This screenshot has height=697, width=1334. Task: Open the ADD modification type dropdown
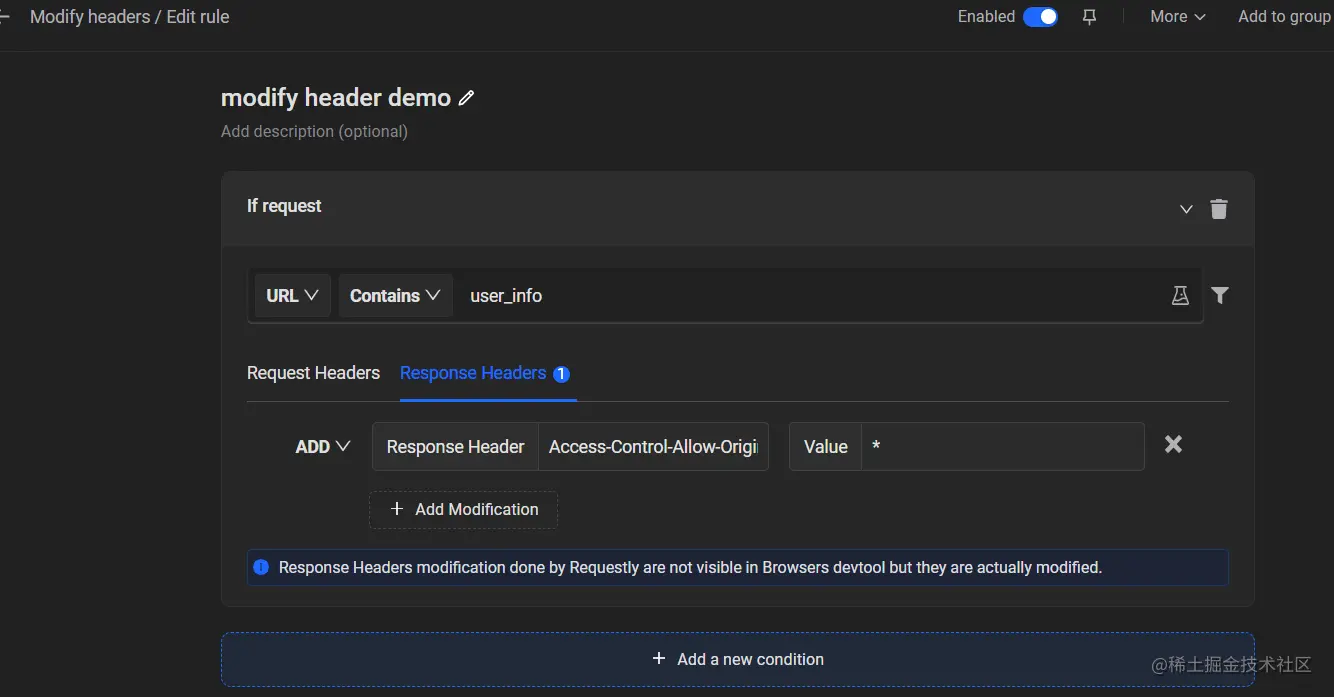pos(322,447)
